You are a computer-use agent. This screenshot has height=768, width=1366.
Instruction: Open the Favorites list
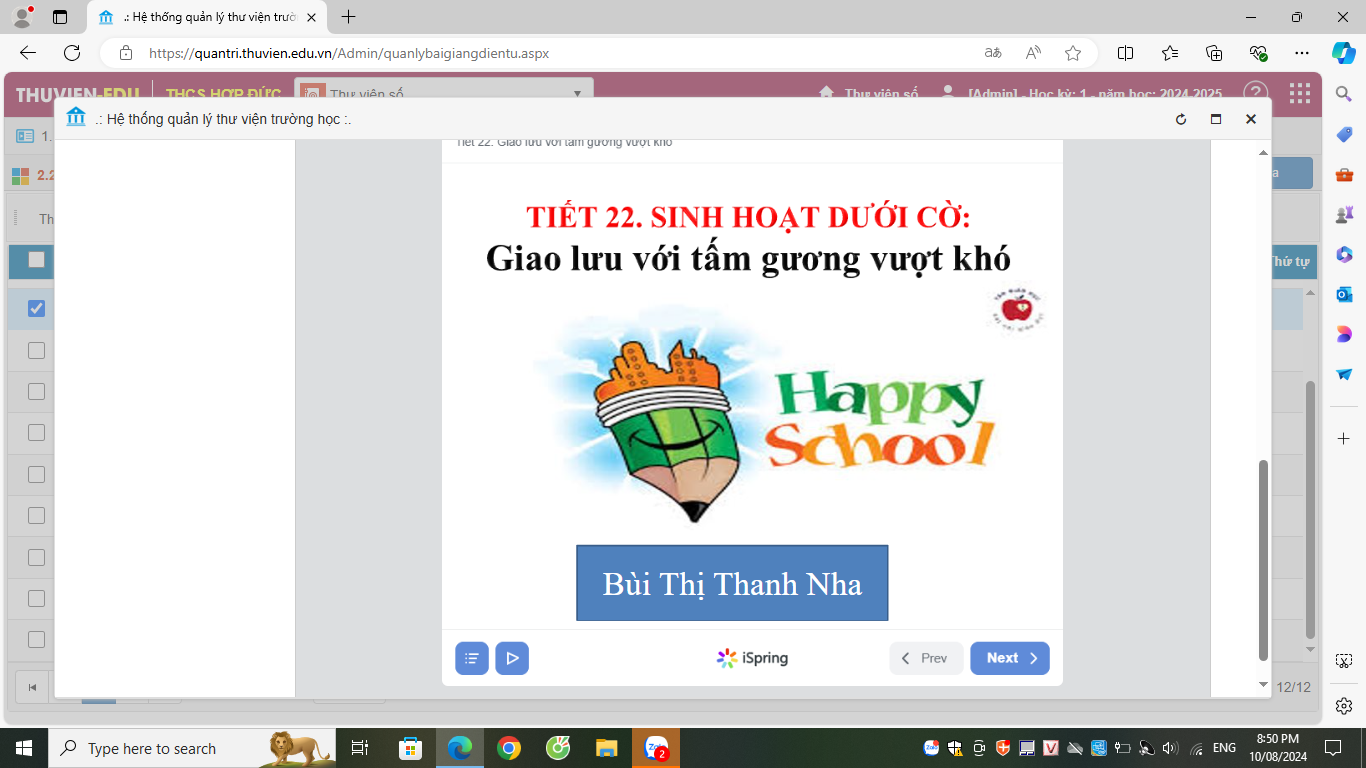coord(1170,53)
